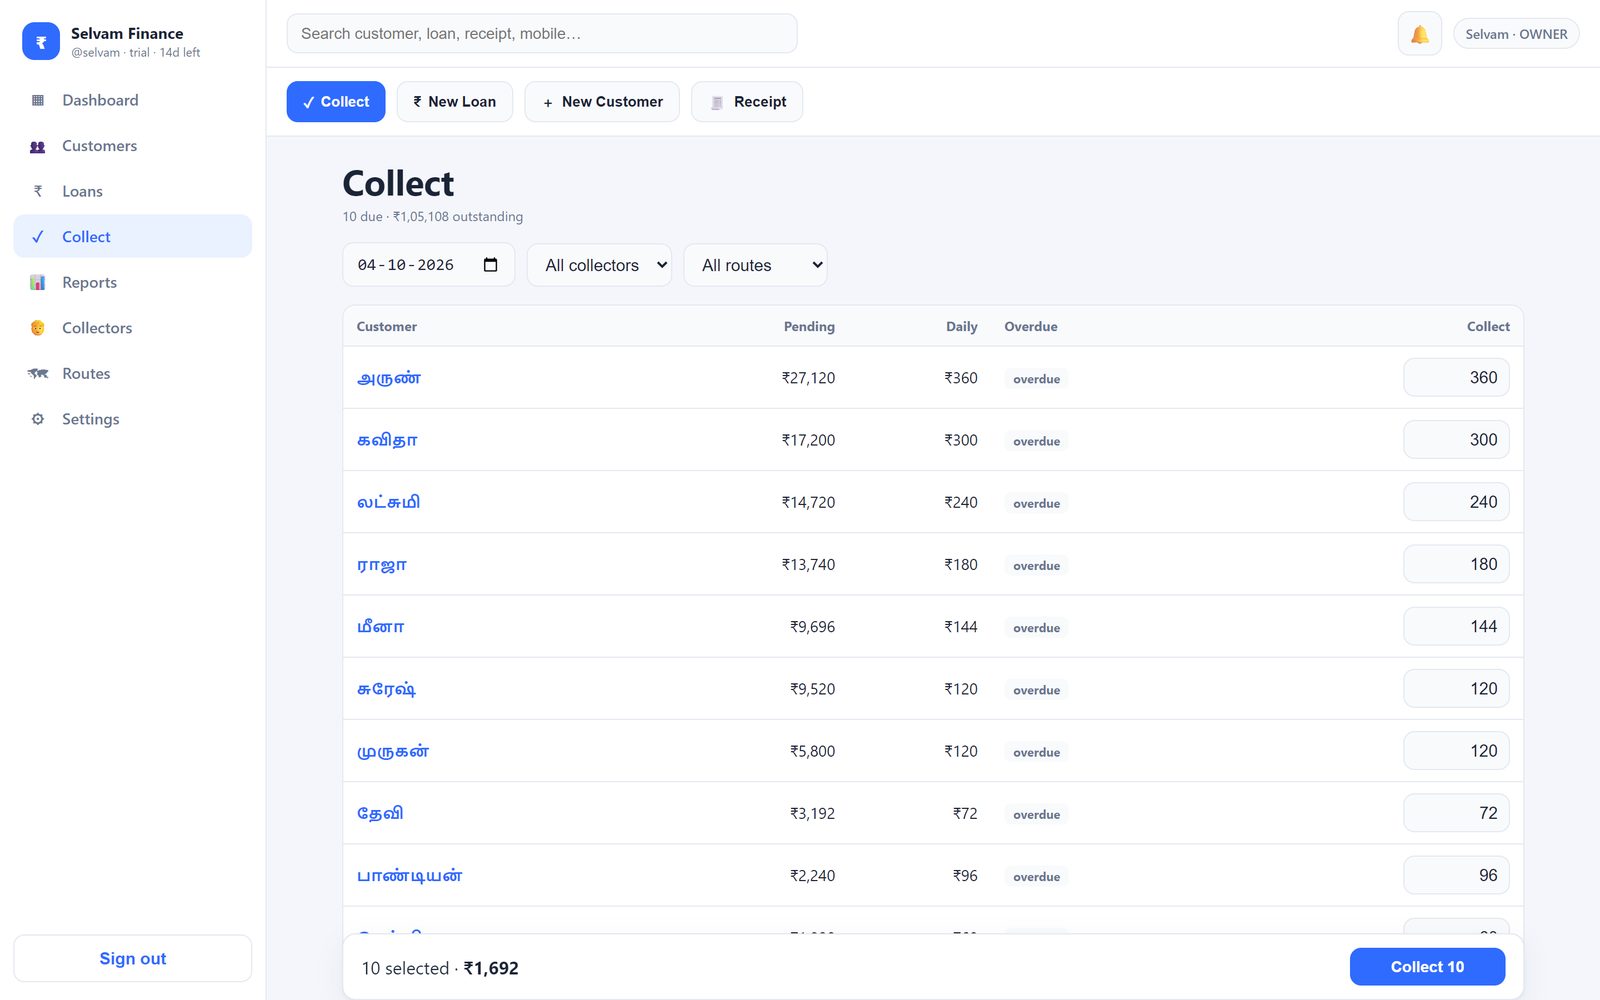Screen dimensions: 1600x1000
Task: Edit the collect amount 300 for கவிதா
Action: point(1456,440)
